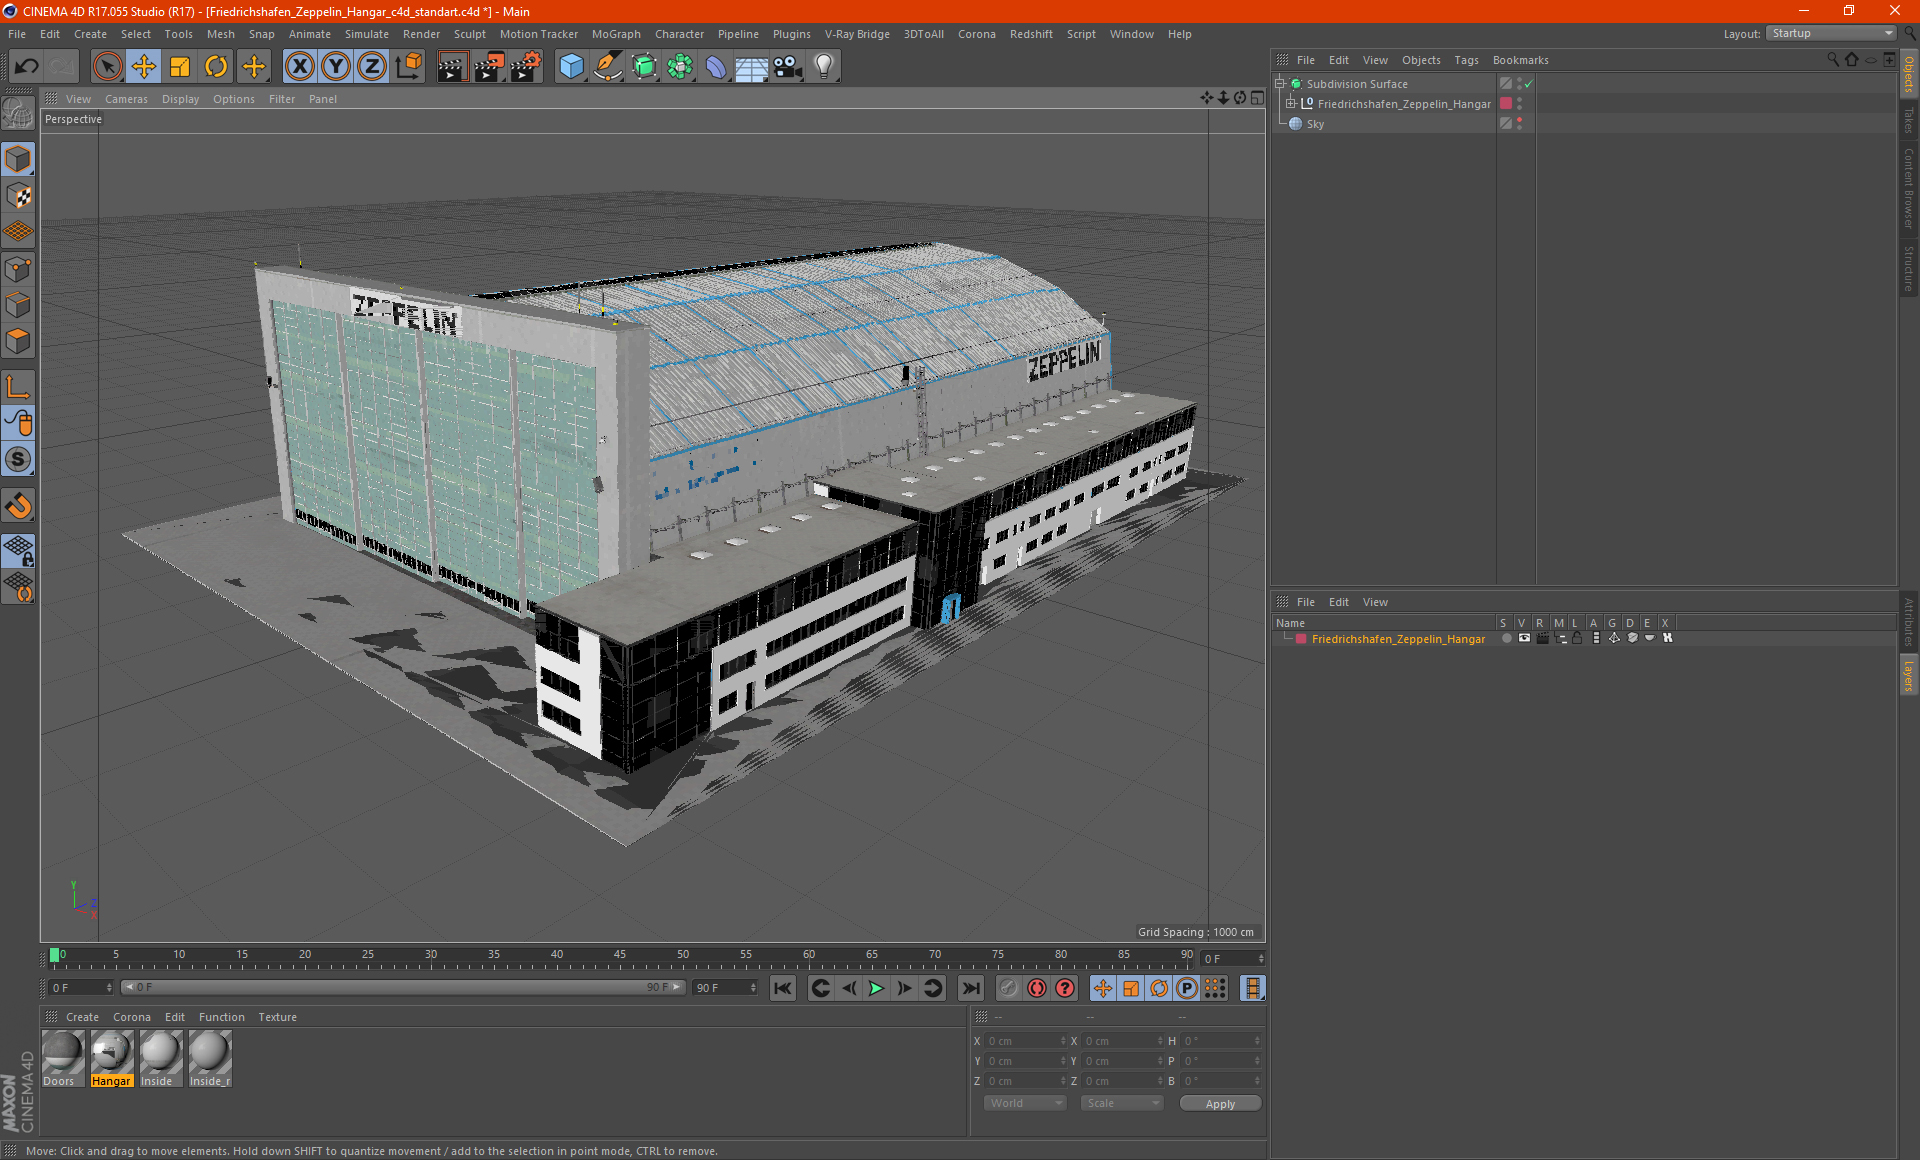Open the World coordinate system dropdown
Image resolution: width=1920 pixels, height=1160 pixels.
[1025, 1103]
